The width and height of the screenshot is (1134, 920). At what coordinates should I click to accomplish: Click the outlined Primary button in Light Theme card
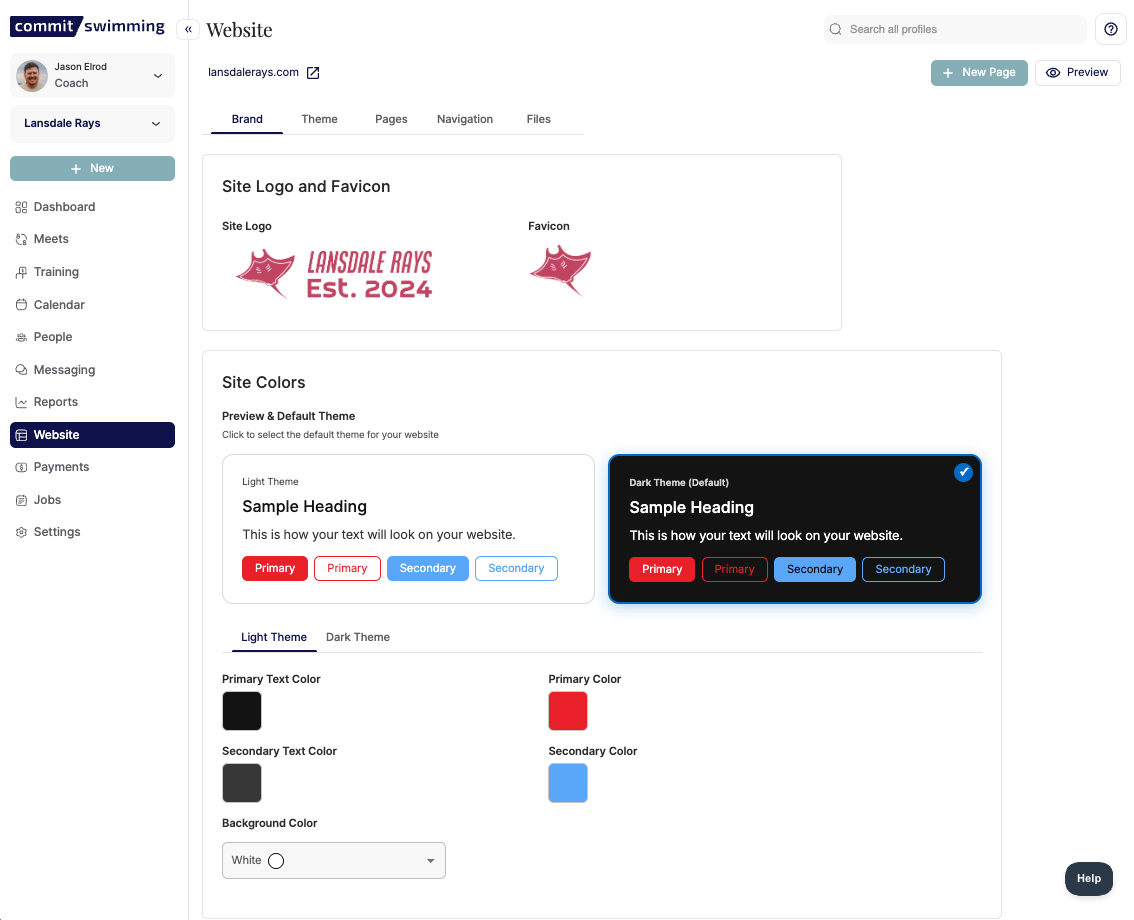pyautogui.click(x=347, y=568)
